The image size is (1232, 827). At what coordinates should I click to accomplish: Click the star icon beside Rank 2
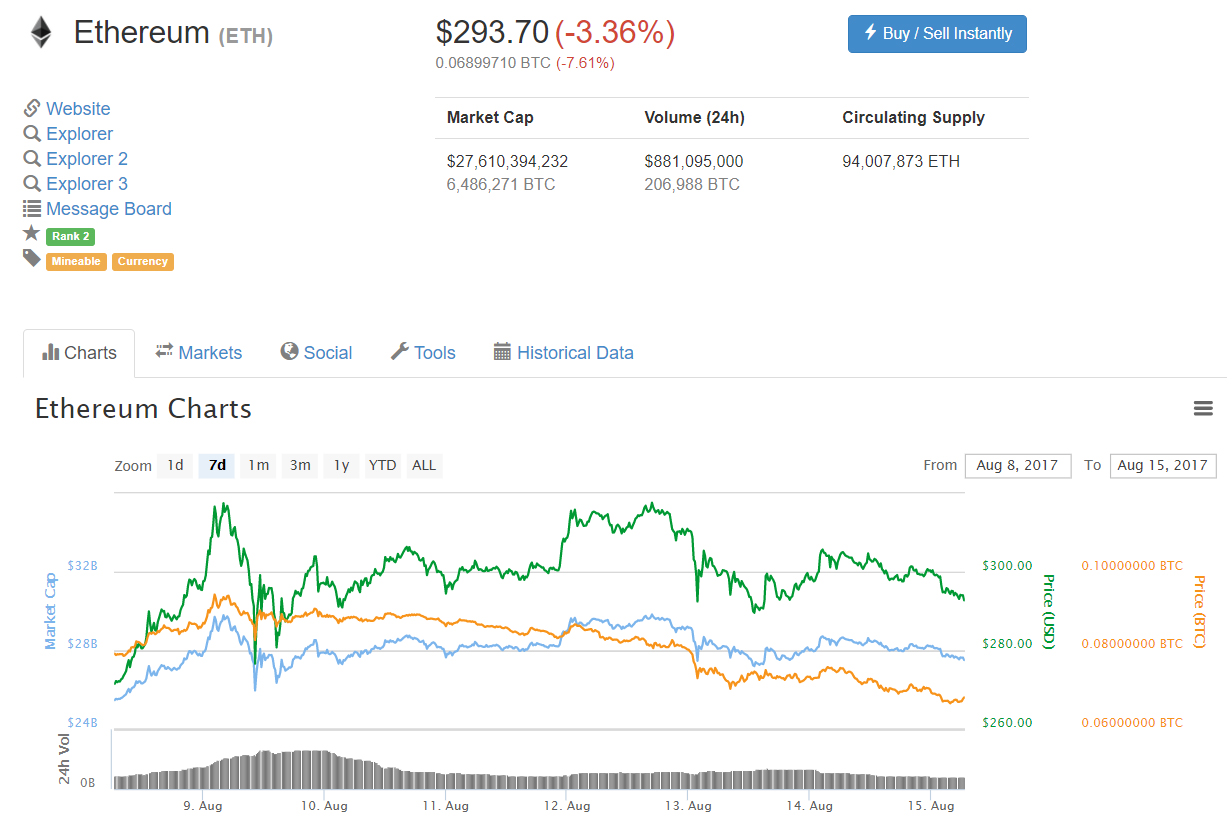(x=32, y=234)
